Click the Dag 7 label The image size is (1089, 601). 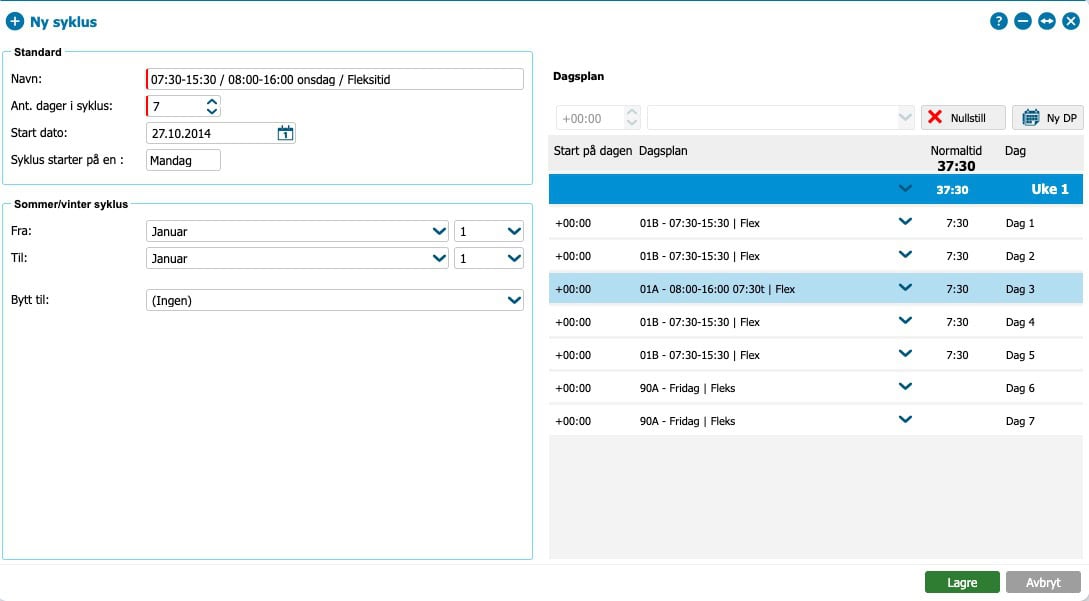coord(1020,421)
